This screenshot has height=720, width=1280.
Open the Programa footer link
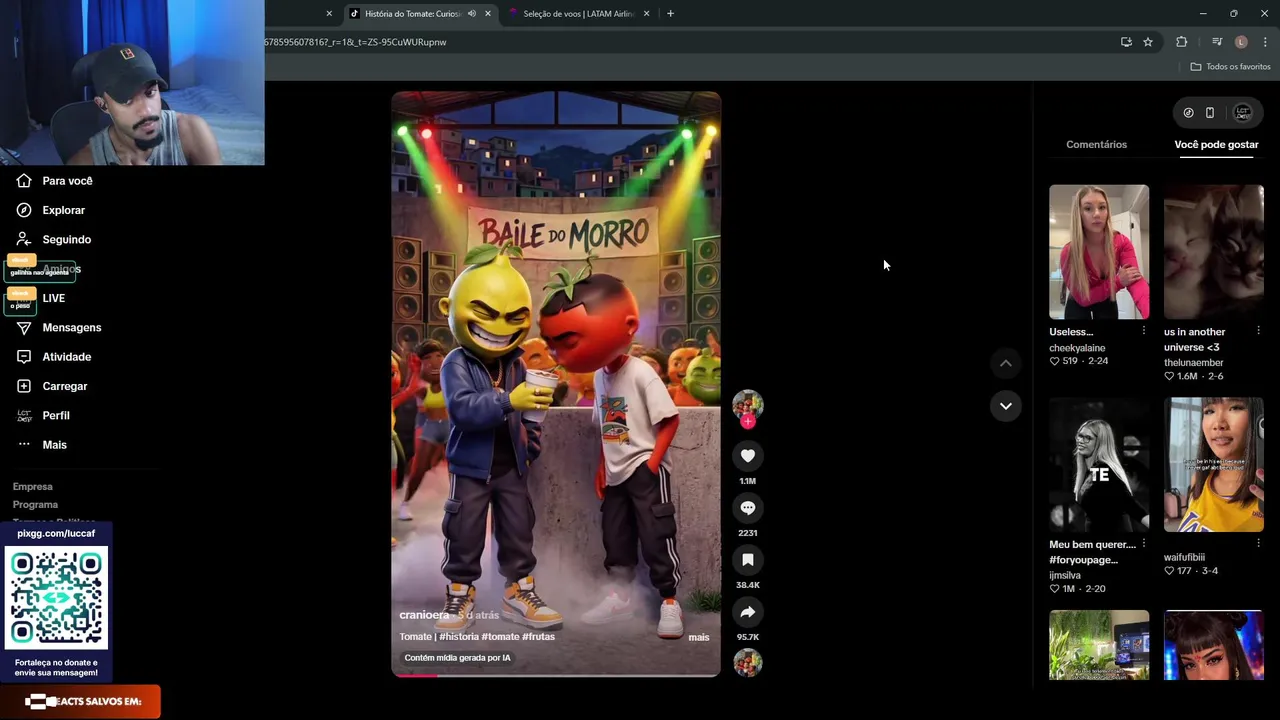coord(35,504)
